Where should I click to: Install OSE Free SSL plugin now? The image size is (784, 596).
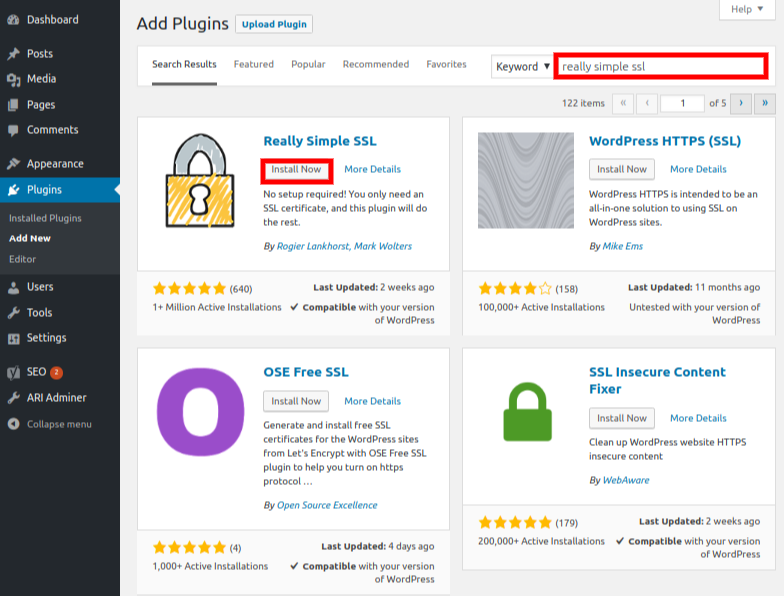tap(296, 401)
